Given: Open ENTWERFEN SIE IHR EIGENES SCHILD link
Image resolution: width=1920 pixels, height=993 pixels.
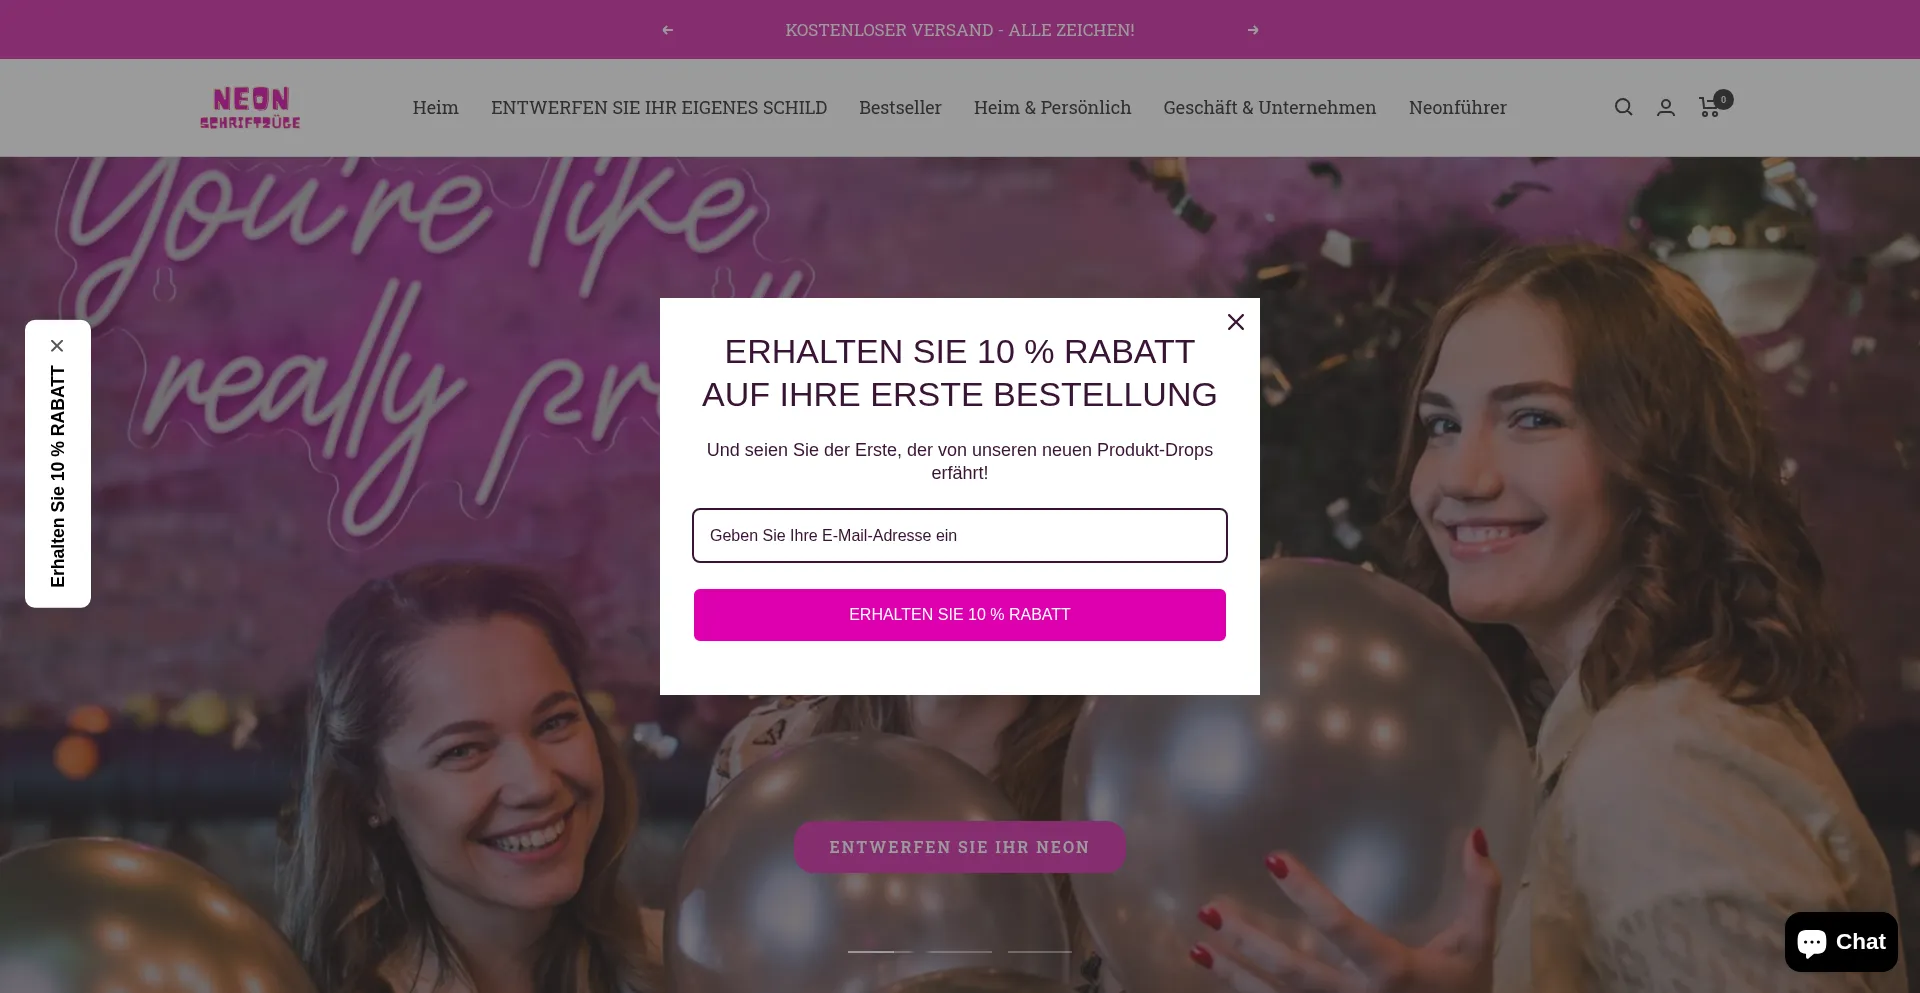Looking at the screenshot, I should point(659,107).
